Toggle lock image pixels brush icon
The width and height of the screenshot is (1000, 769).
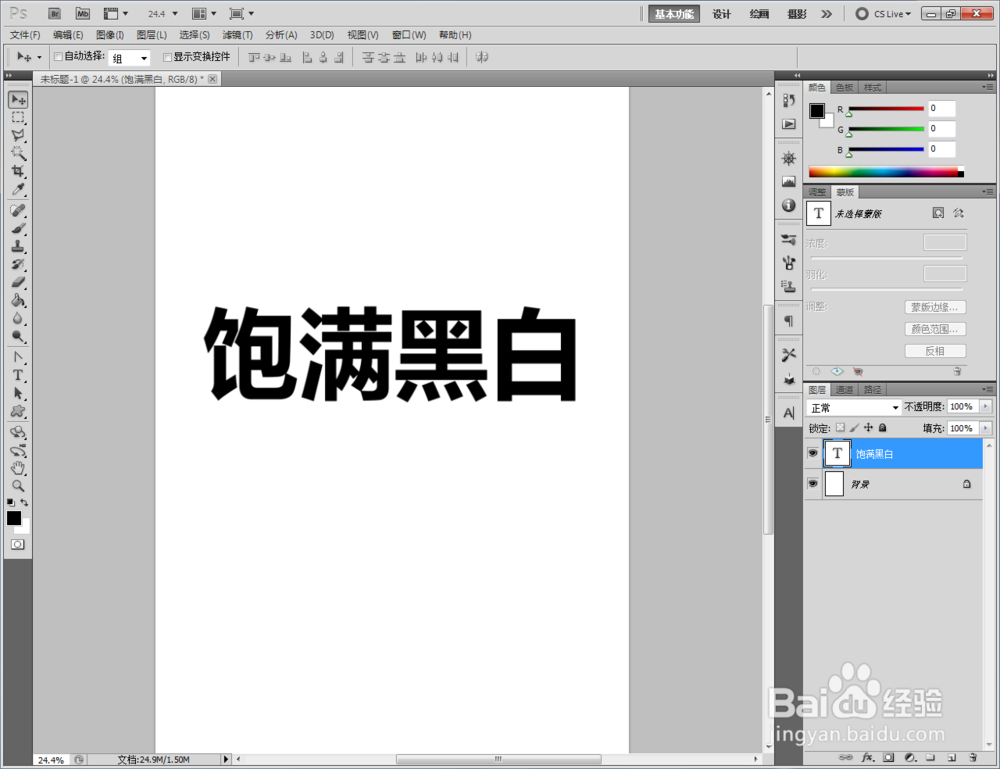[x=855, y=428]
